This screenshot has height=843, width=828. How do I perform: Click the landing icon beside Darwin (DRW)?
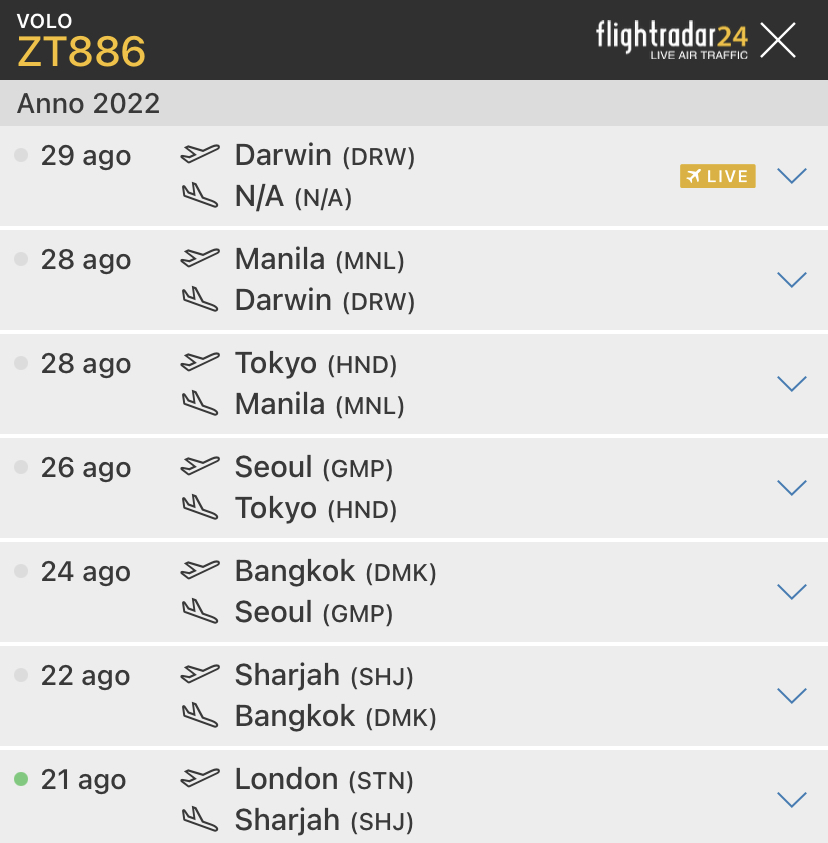point(200,300)
